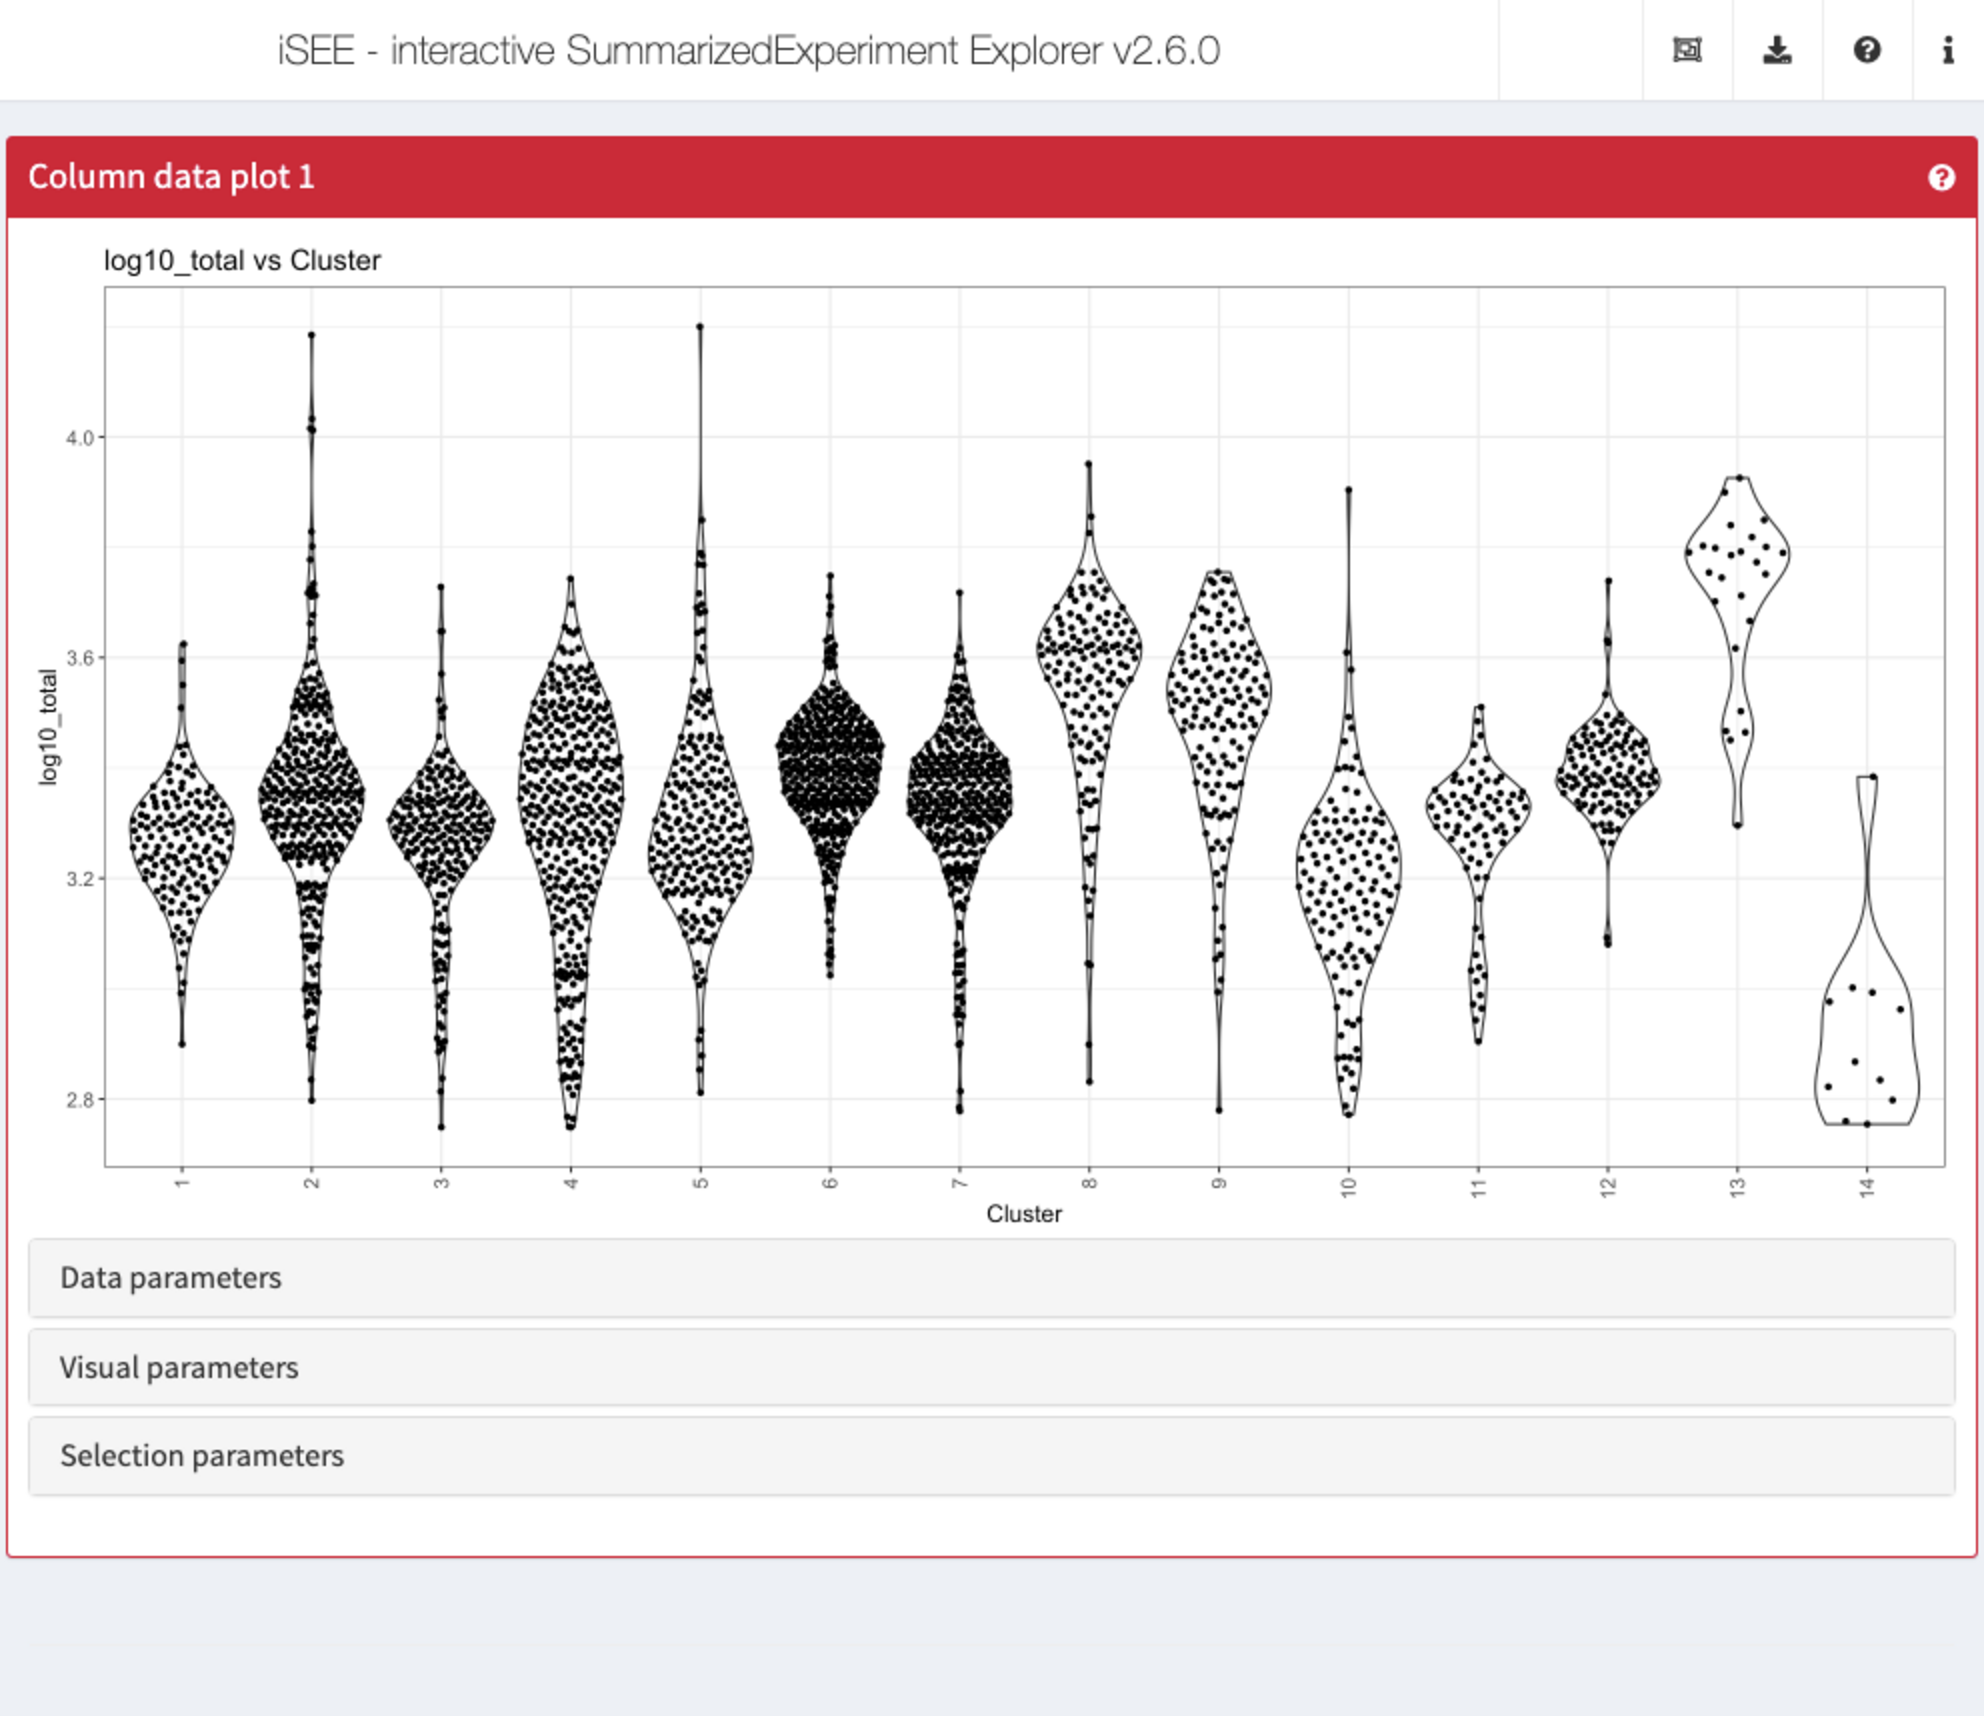The image size is (1984, 1716).
Task: Open the panel organization icon in header
Action: (1687, 50)
